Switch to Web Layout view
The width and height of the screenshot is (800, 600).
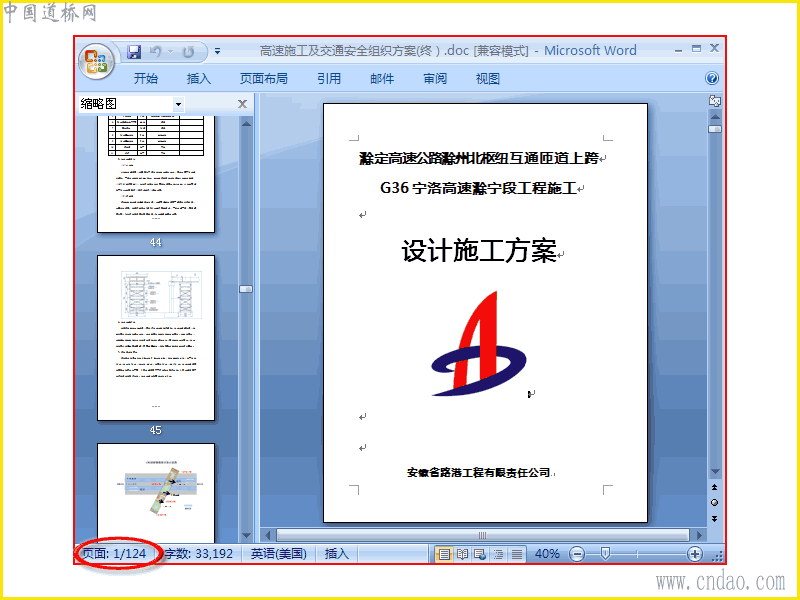(x=480, y=554)
